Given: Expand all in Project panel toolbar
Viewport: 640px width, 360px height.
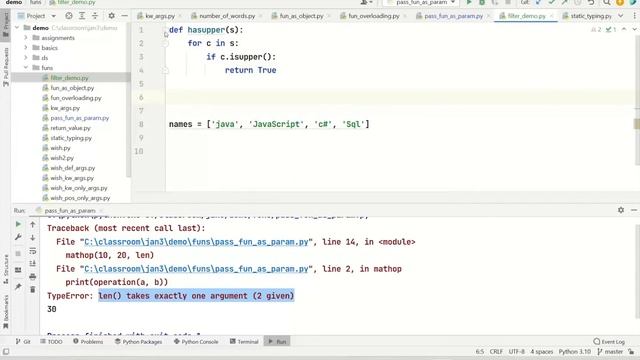Looking at the screenshot, I should click(82, 16).
